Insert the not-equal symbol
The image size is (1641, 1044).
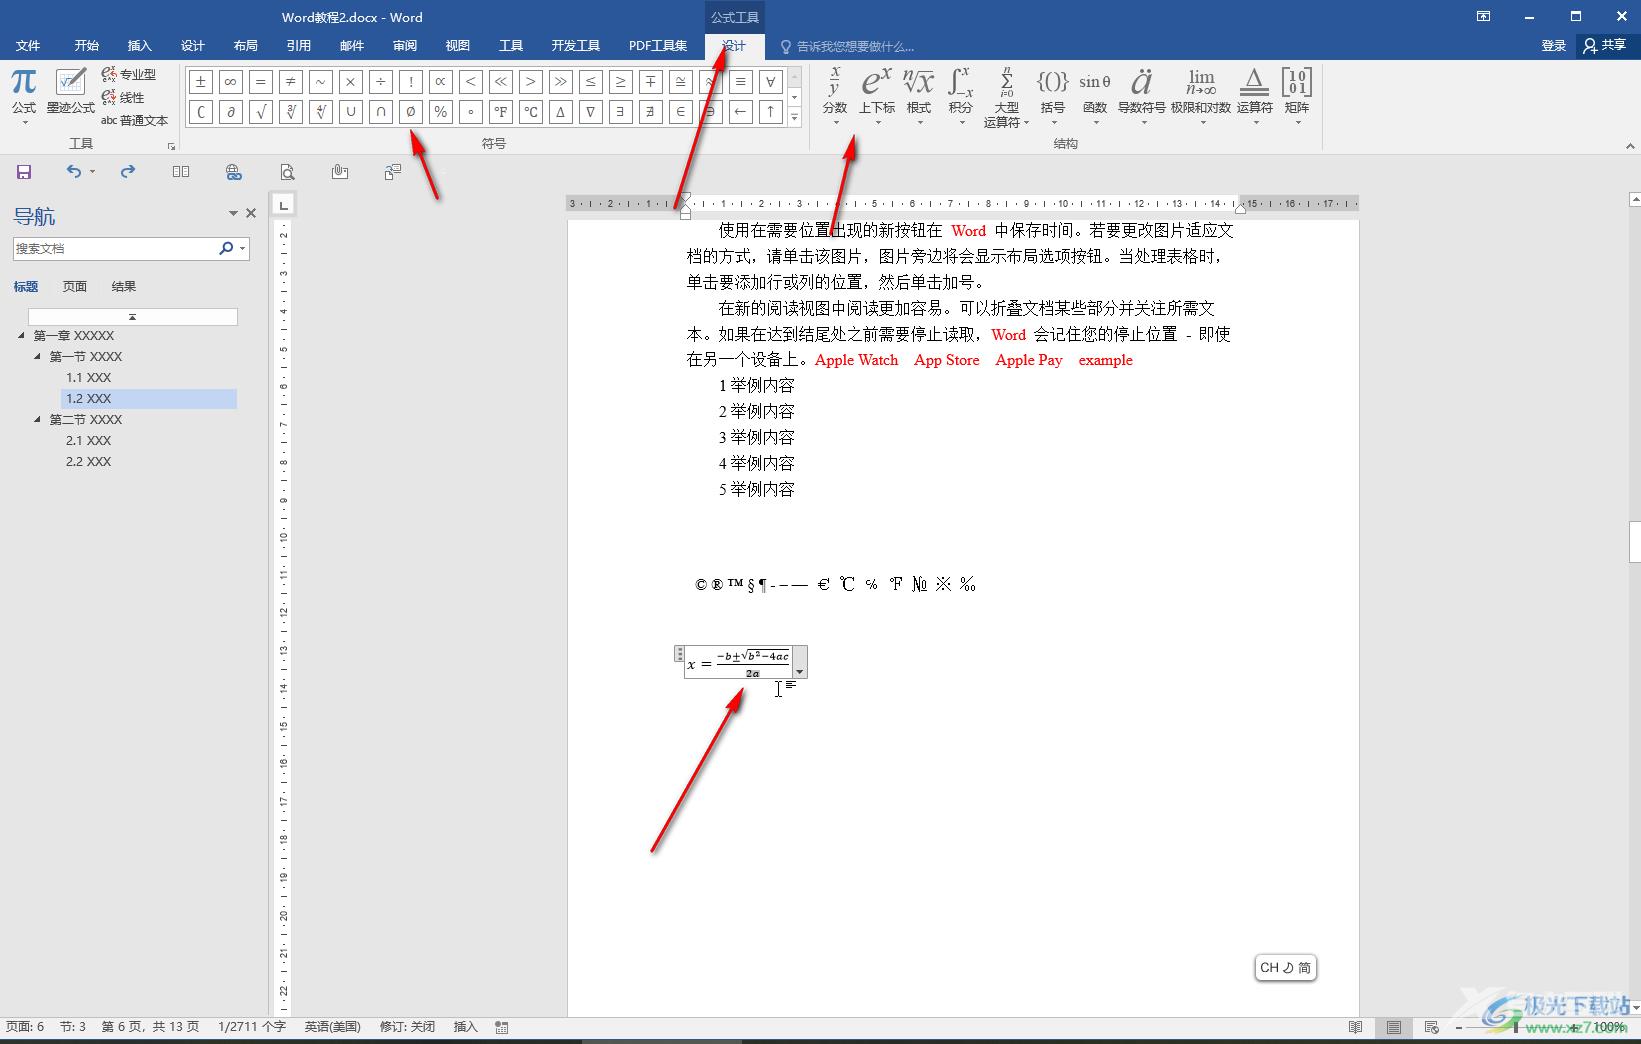pos(291,82)
